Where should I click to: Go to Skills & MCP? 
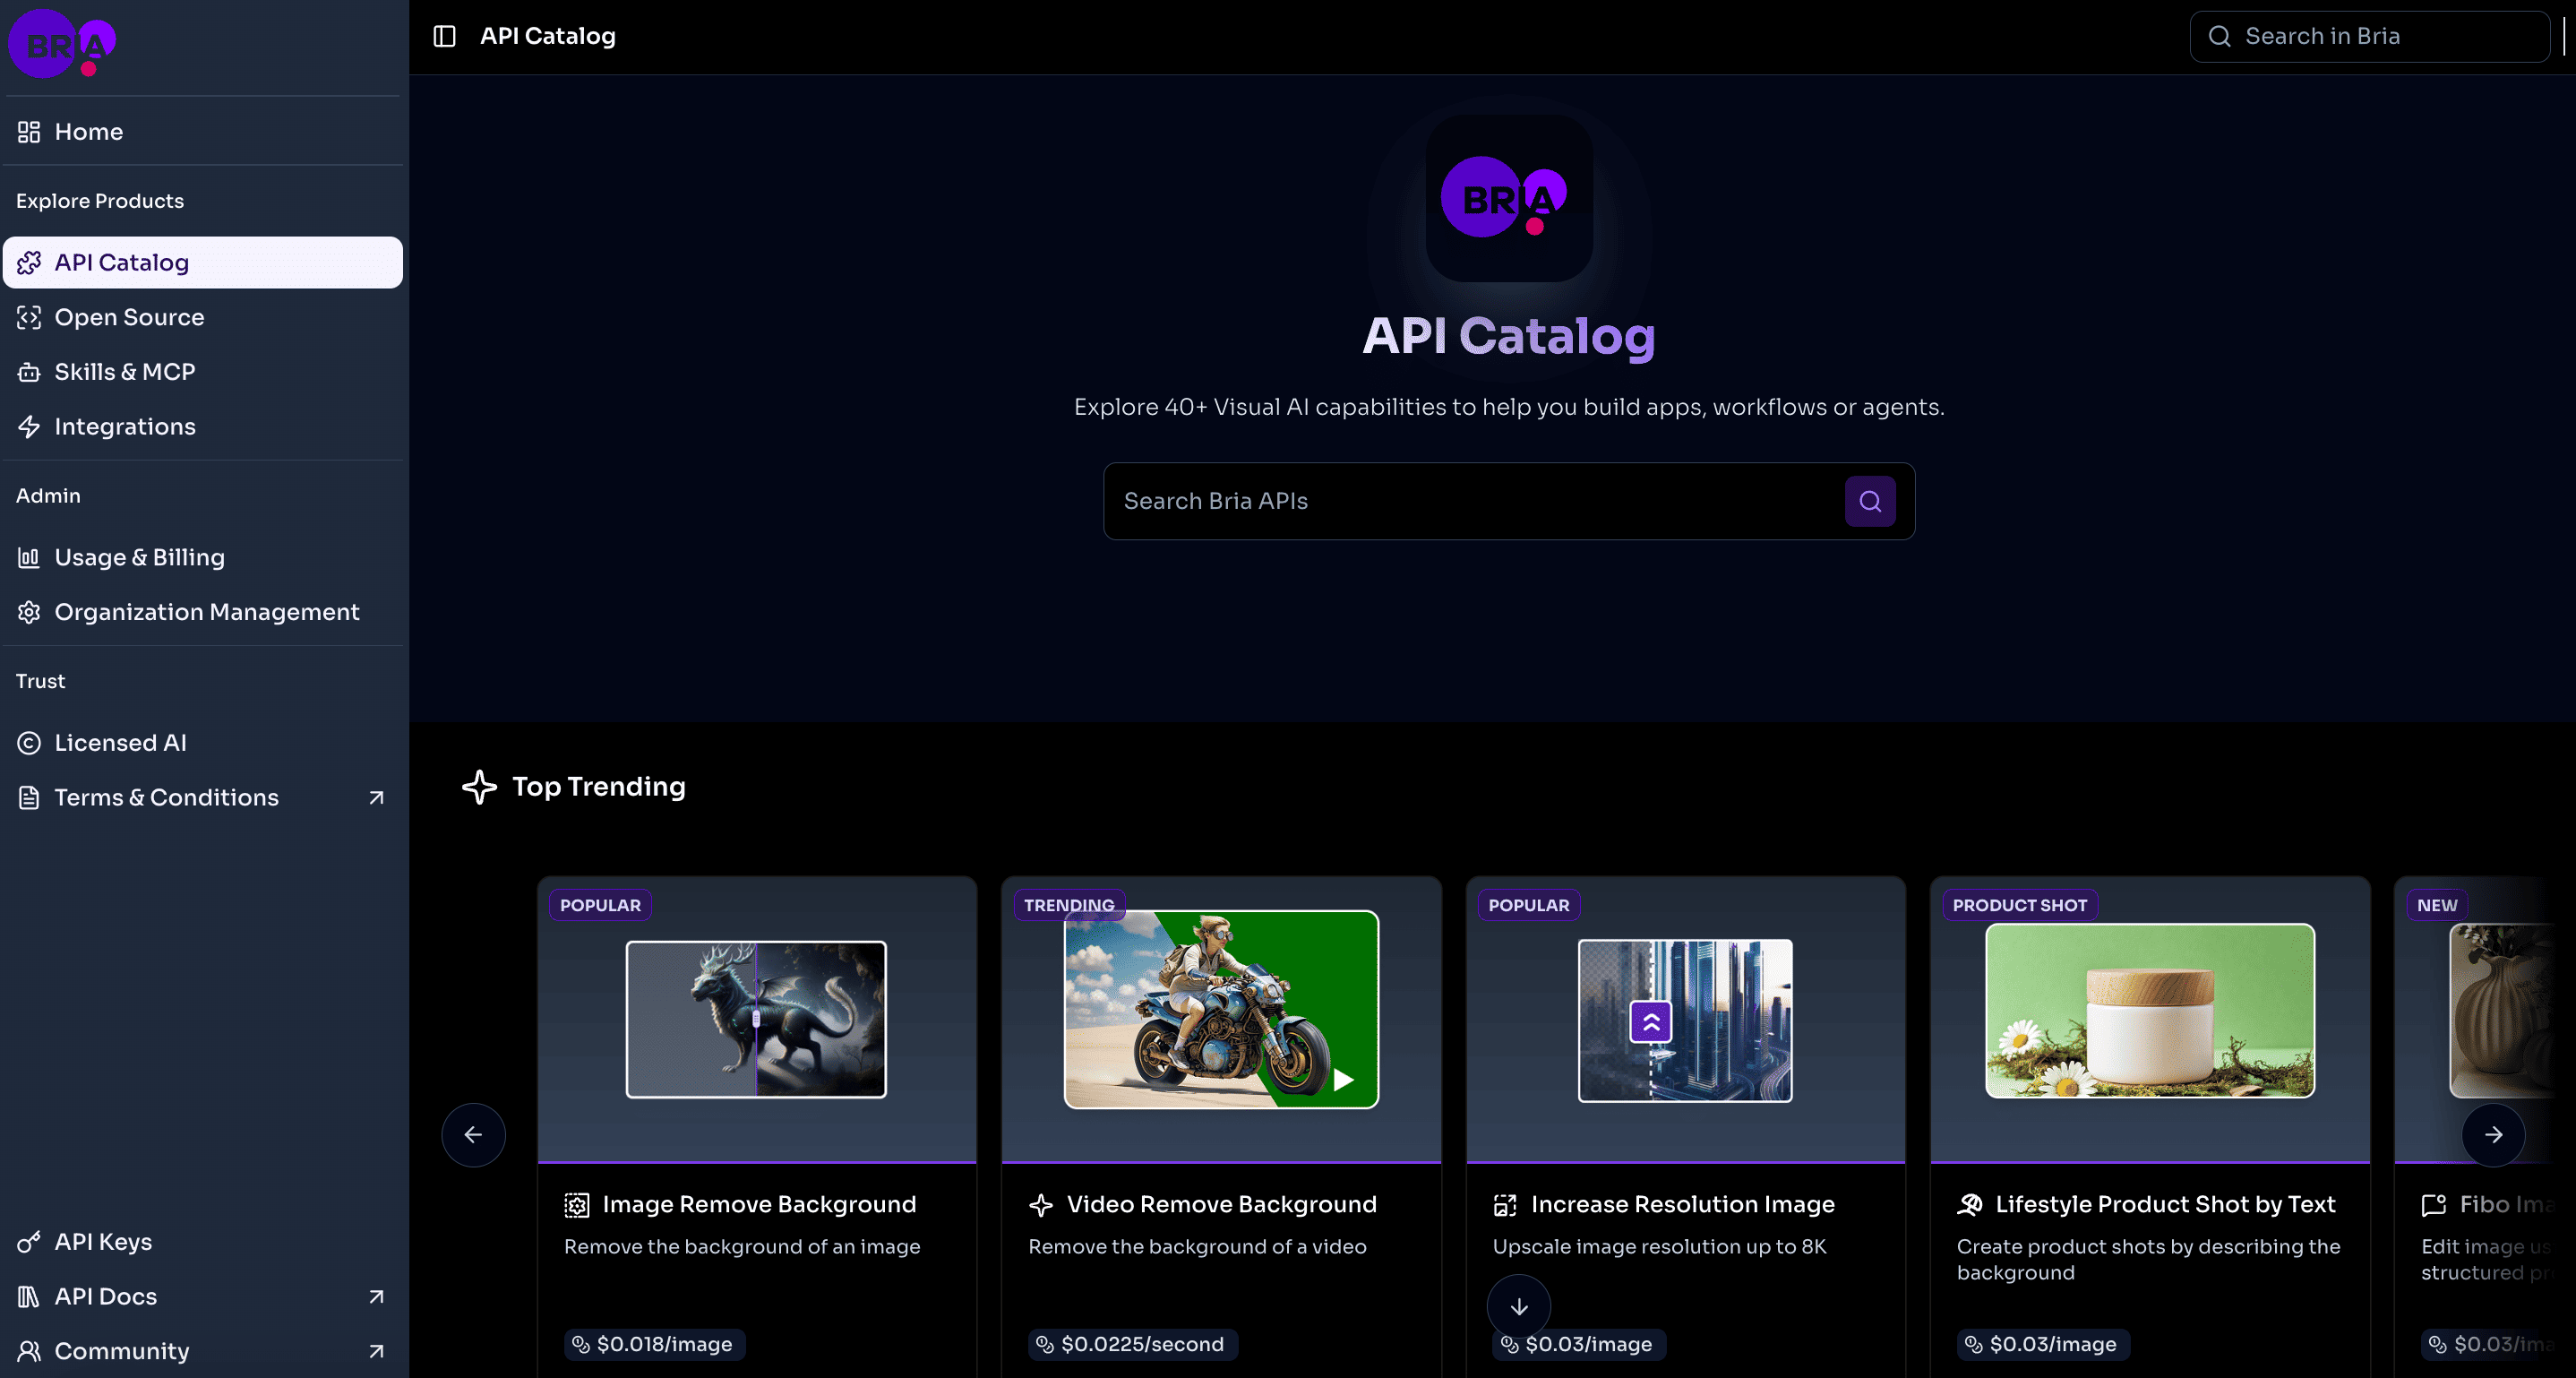tap(203, 372)
